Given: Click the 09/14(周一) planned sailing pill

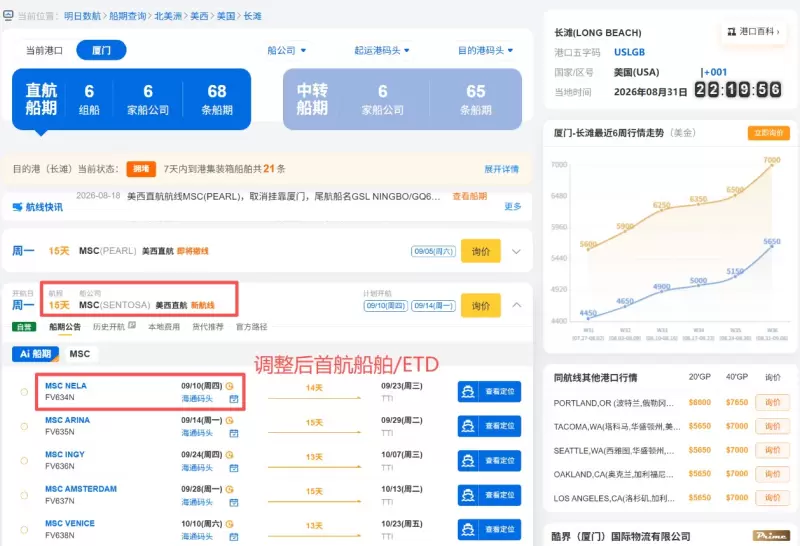Looking at the screenshot, I should (433, 306).
